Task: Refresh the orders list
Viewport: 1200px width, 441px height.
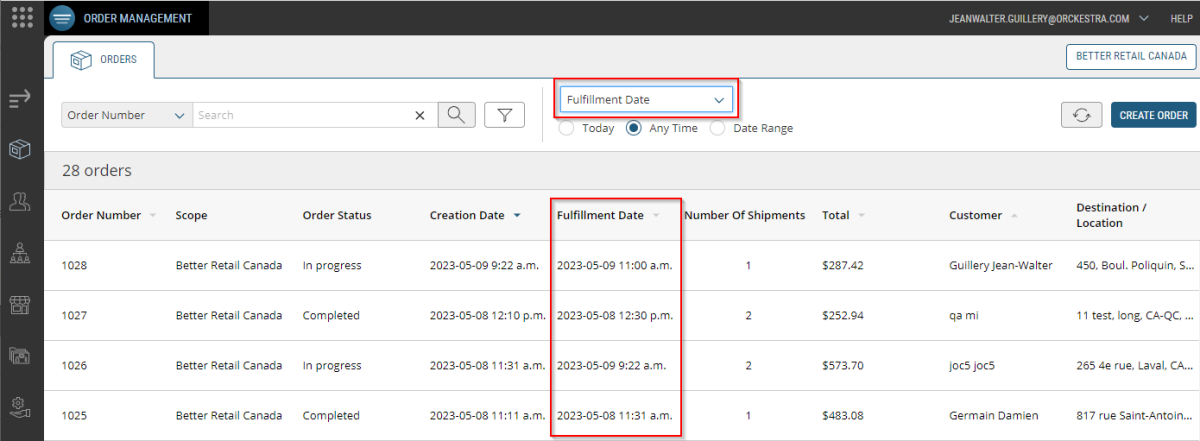Action: (1081, 115)
